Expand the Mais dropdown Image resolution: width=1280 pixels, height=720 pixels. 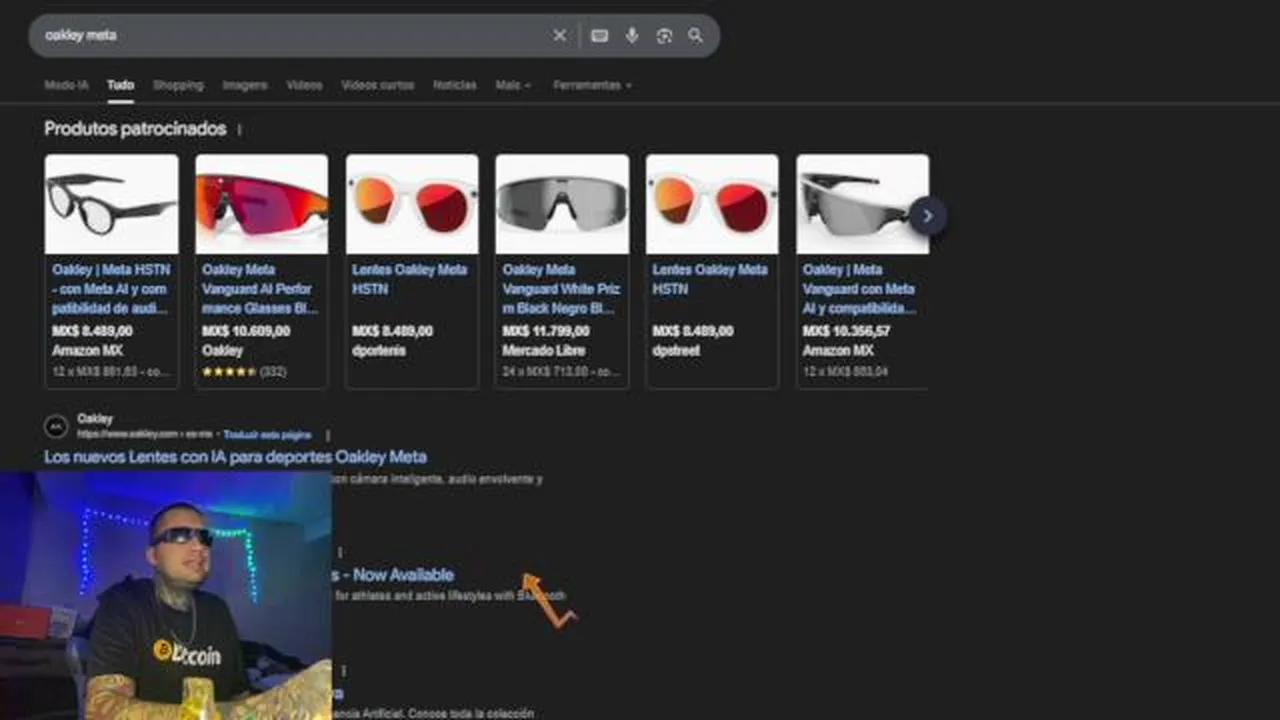click(513, 85)
